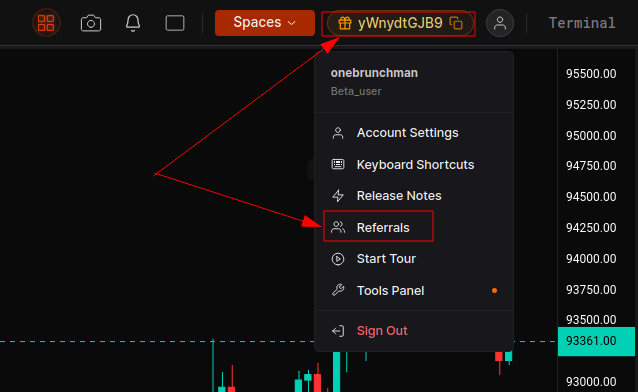Click the Beta_user label
This screenshot has height=392, width=638.
tap(356, 91)
